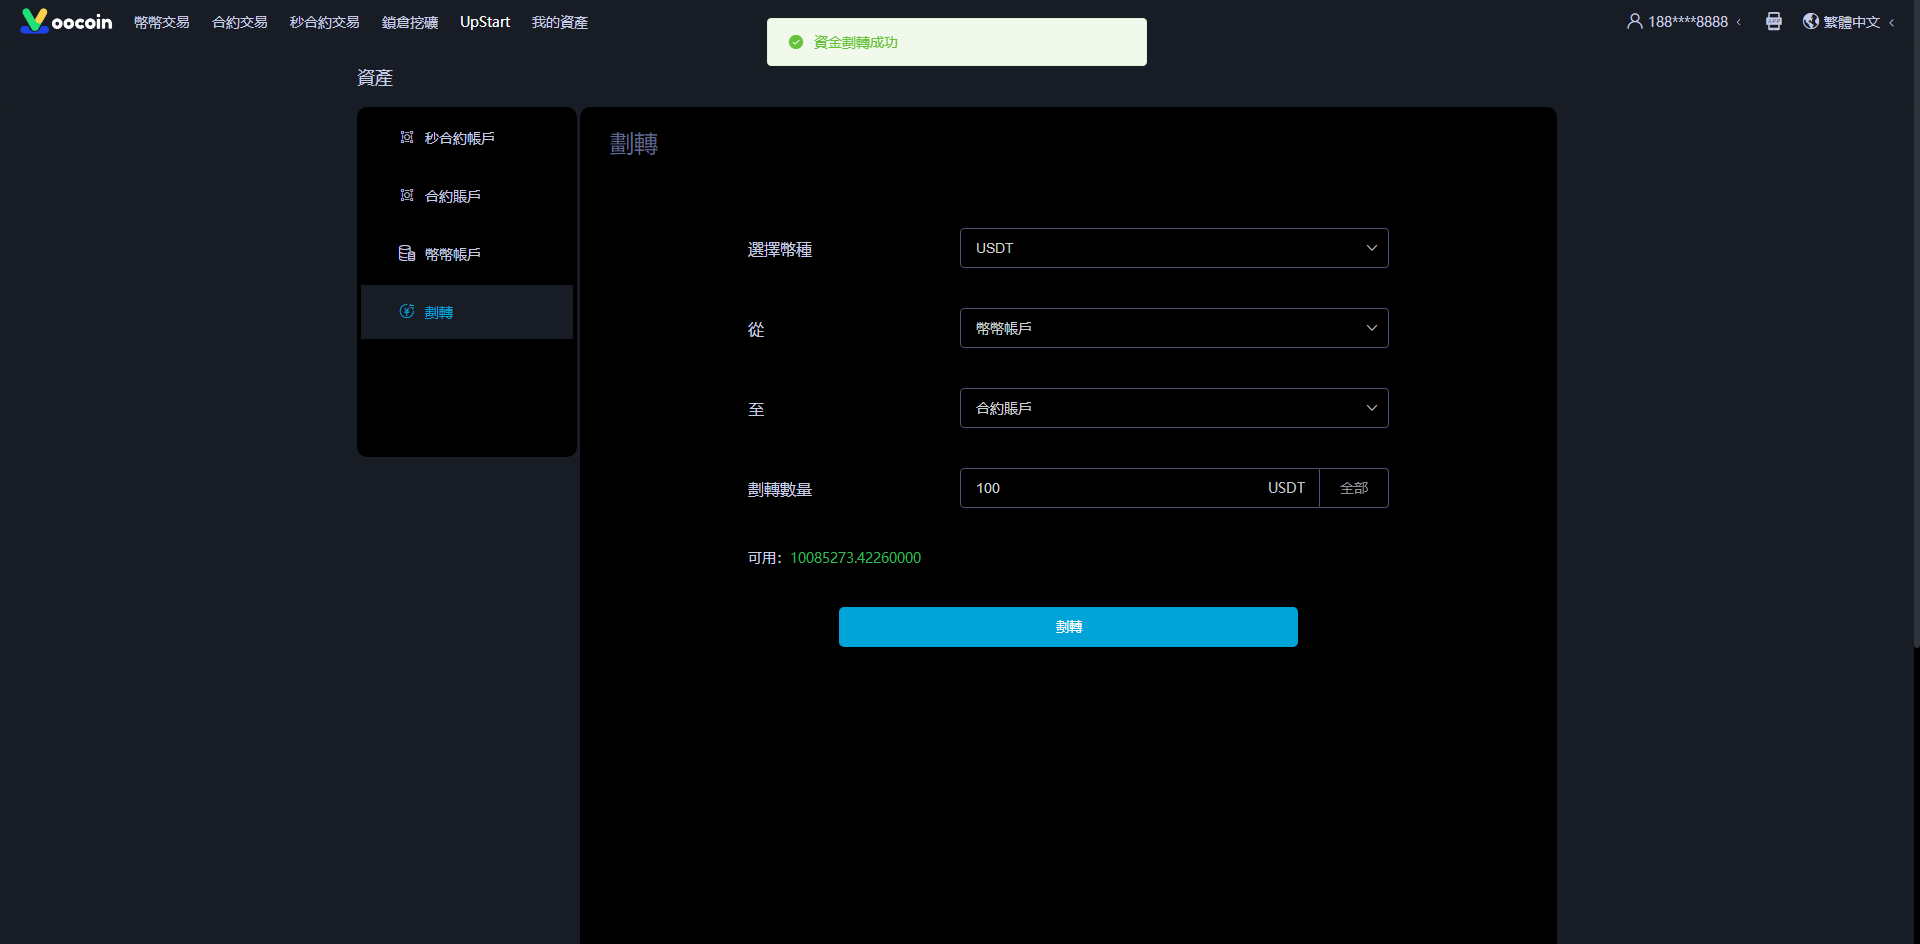Click the 劃轉數量 amount input field

point(1110,488)
